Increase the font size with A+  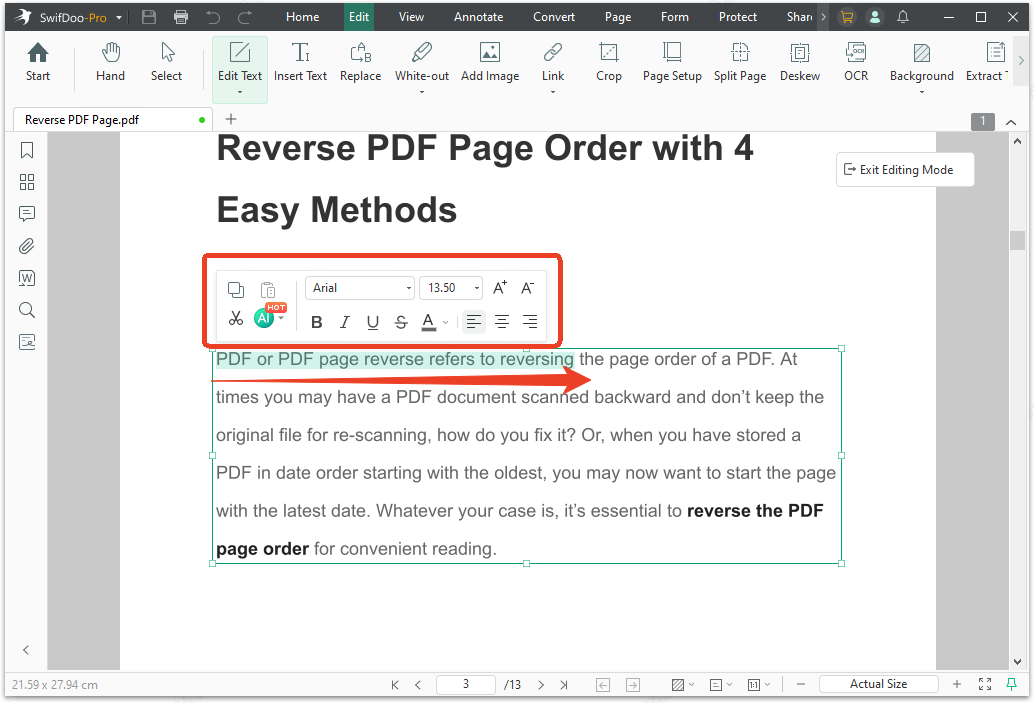point(500,288)
